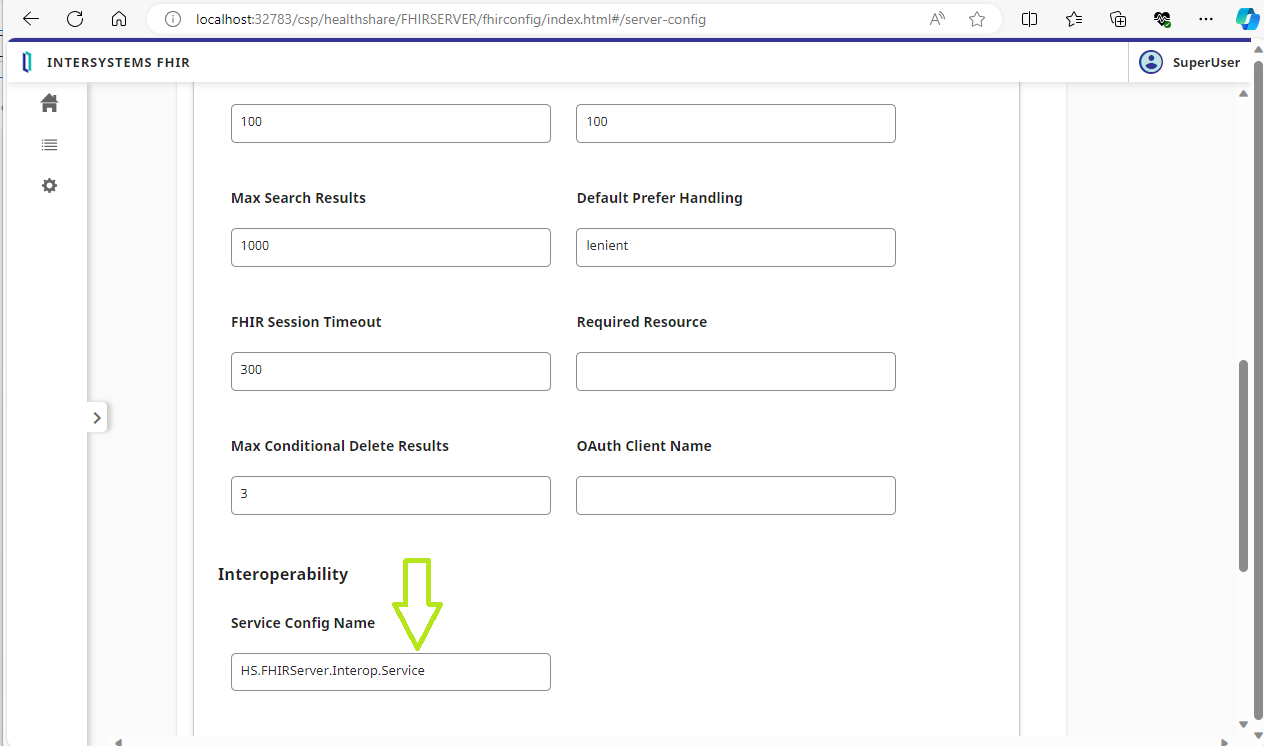Open the settings gear in sidebar
The width and height of the screenshot is (1264, 746).
(x=49, y=186)
